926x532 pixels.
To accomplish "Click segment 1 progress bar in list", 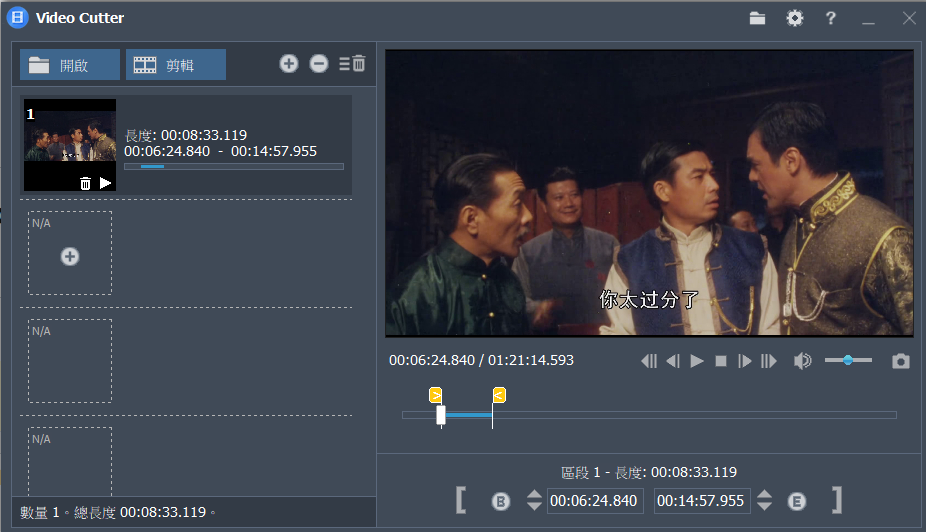I will point(234,167).
